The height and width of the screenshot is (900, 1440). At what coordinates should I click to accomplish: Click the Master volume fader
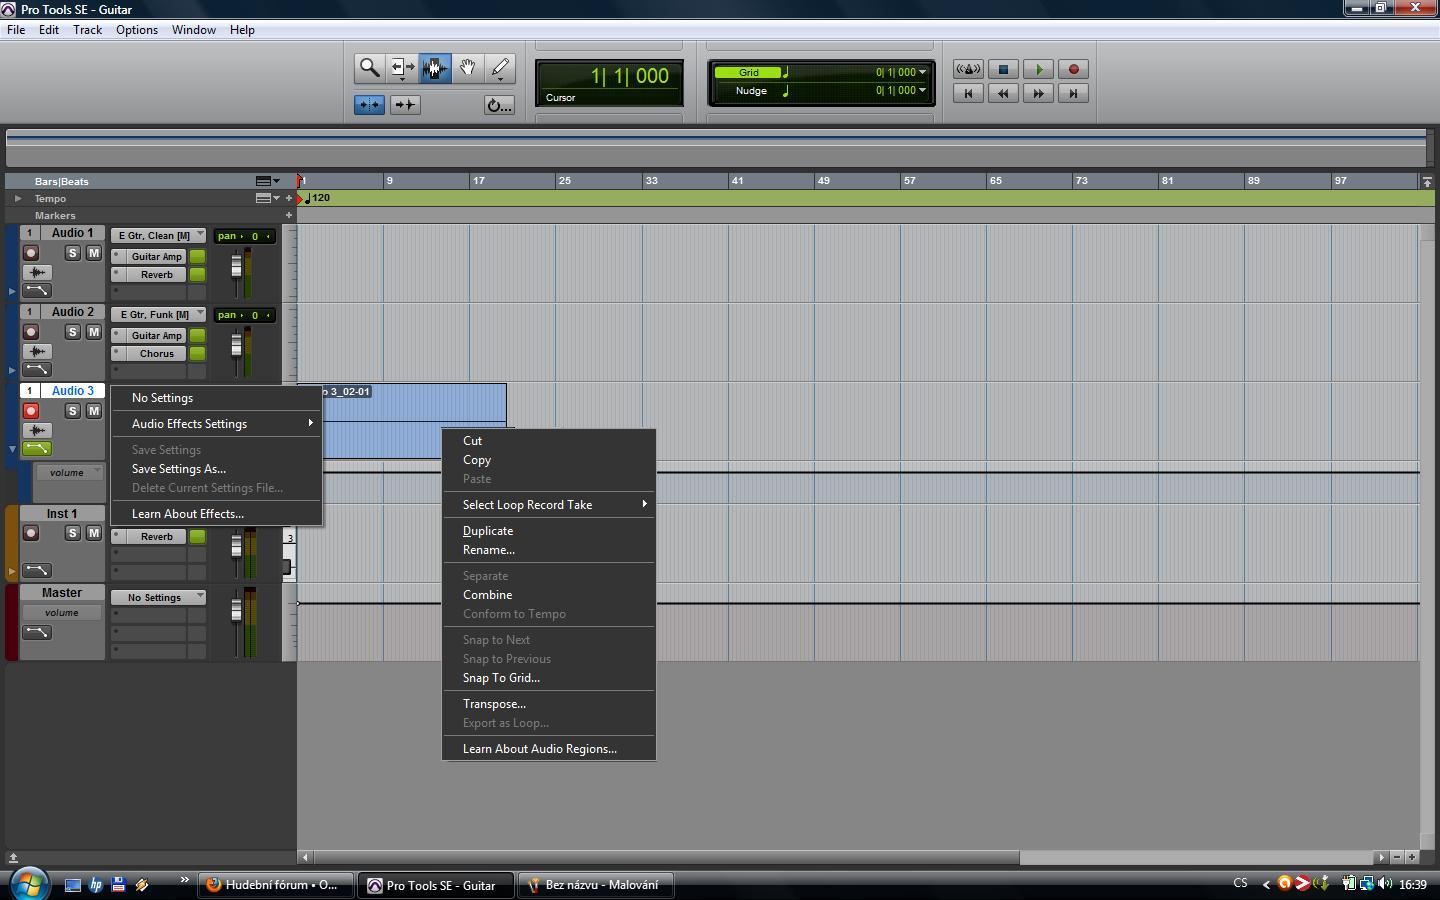(x=237, y=610)
